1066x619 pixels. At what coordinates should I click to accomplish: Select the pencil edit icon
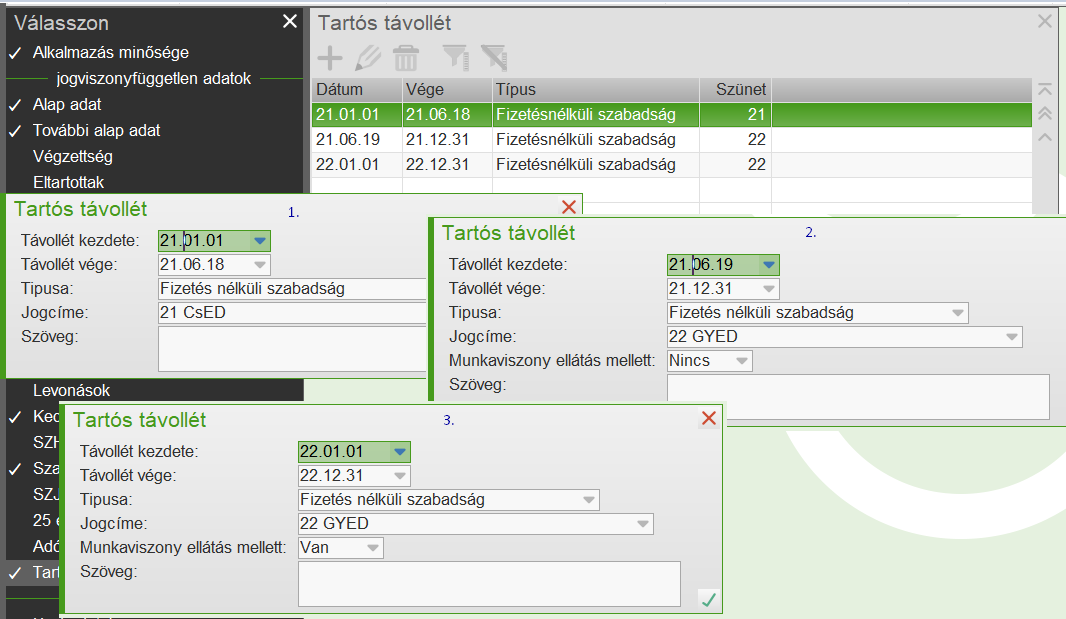pos(366,57)
